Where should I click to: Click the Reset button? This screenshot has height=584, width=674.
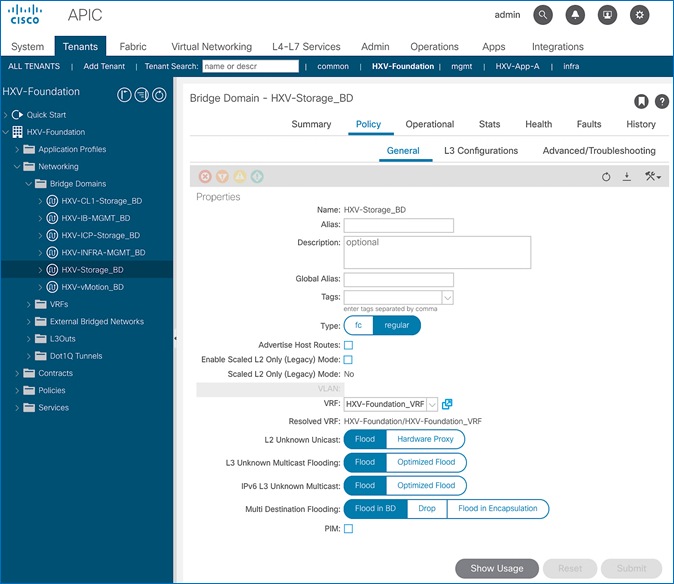tap(570, 568)
